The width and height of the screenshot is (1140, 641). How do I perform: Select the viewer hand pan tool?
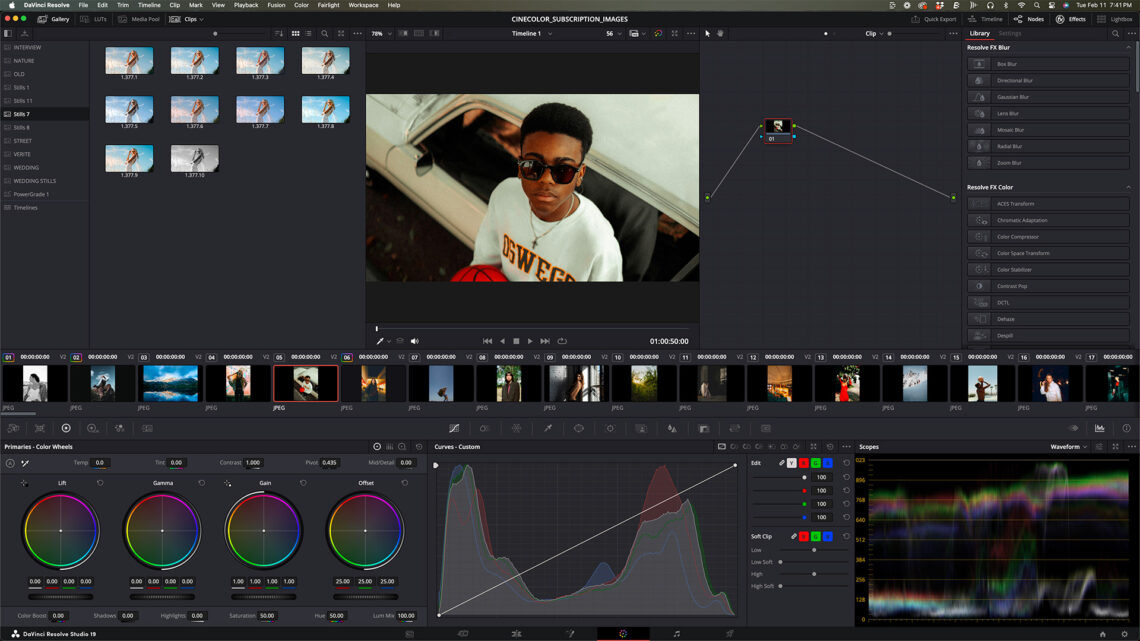click(720, 33)
